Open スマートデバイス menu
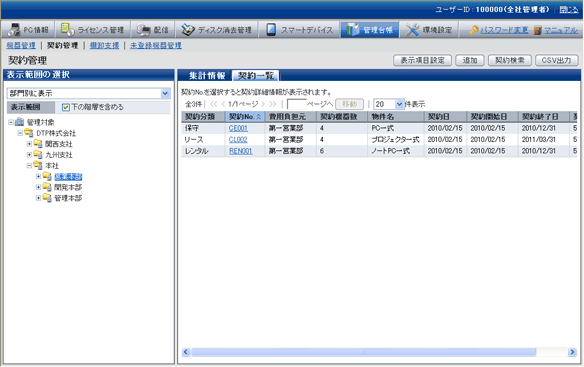584x367 pixels. [299, 30]
